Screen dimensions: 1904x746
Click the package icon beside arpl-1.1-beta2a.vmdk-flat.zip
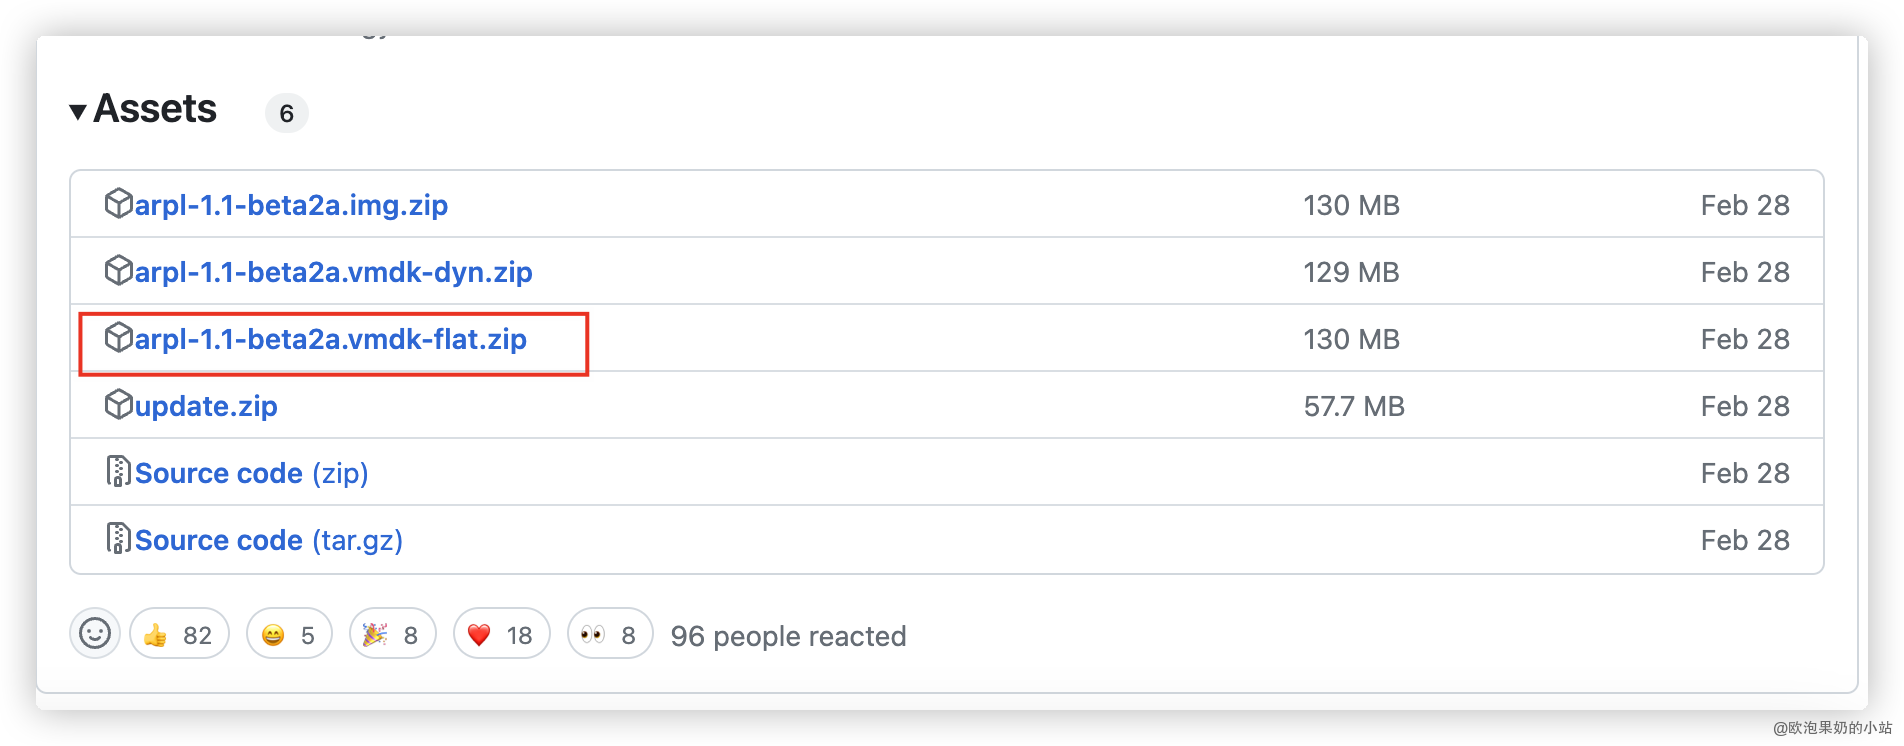[x=118, y=338]
